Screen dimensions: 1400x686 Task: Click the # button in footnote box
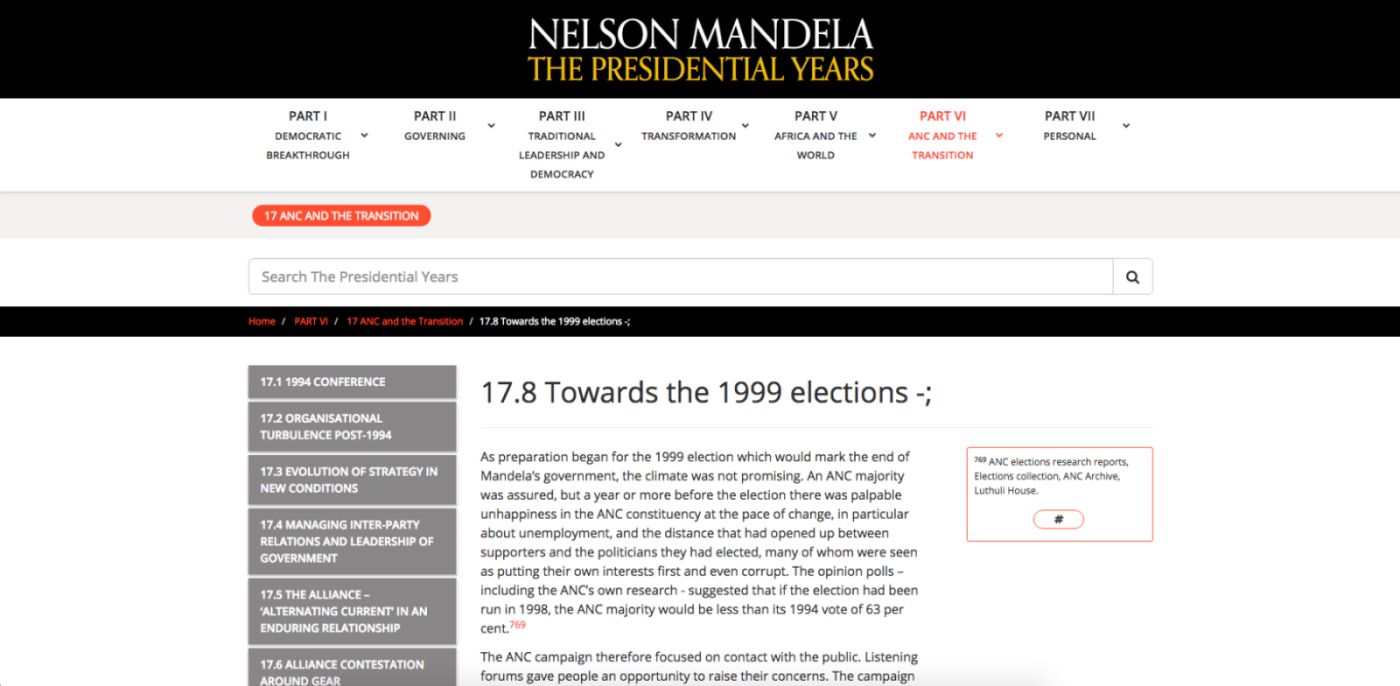pos(1058,519)
